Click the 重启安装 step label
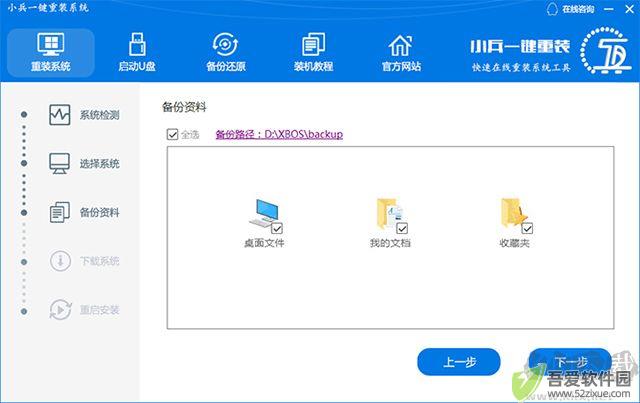 coord(99,310)
